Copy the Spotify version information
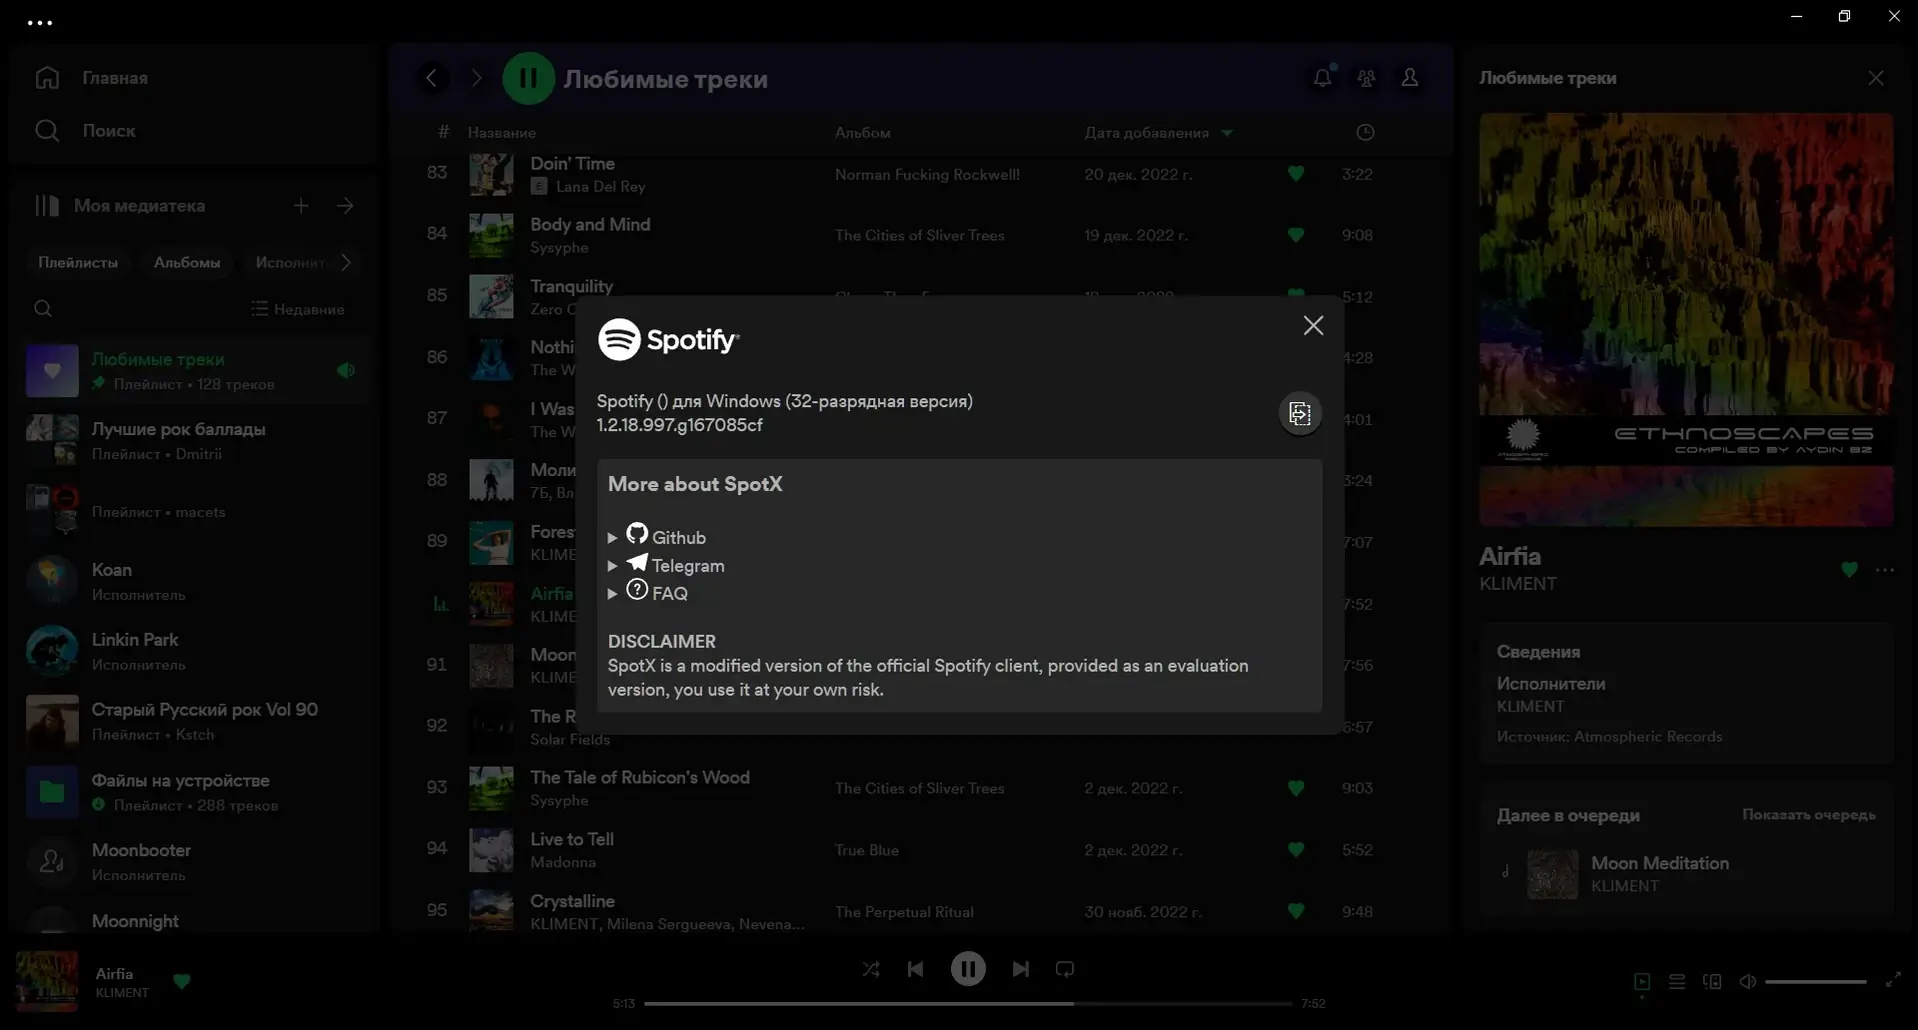This screenshot has height=1030, width=1918. tap(1300, 413)
